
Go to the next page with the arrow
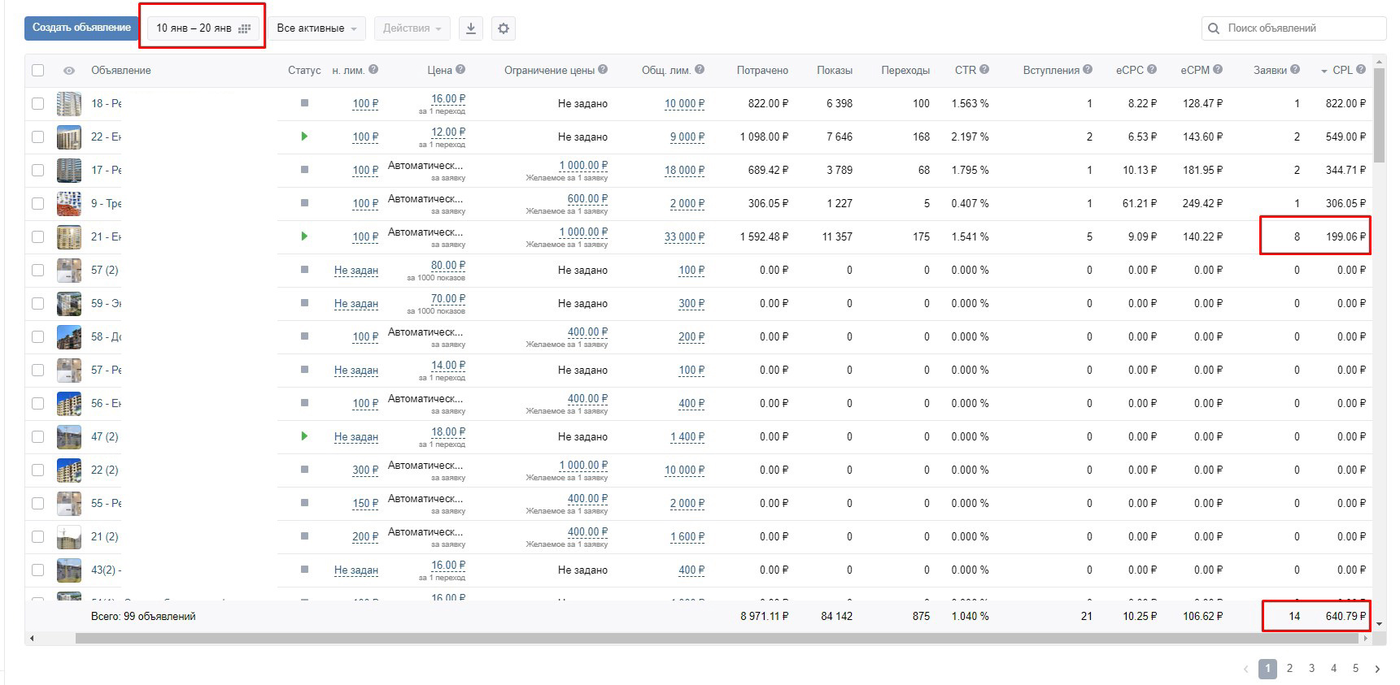pyautogui.click(x=1377, y=668)
